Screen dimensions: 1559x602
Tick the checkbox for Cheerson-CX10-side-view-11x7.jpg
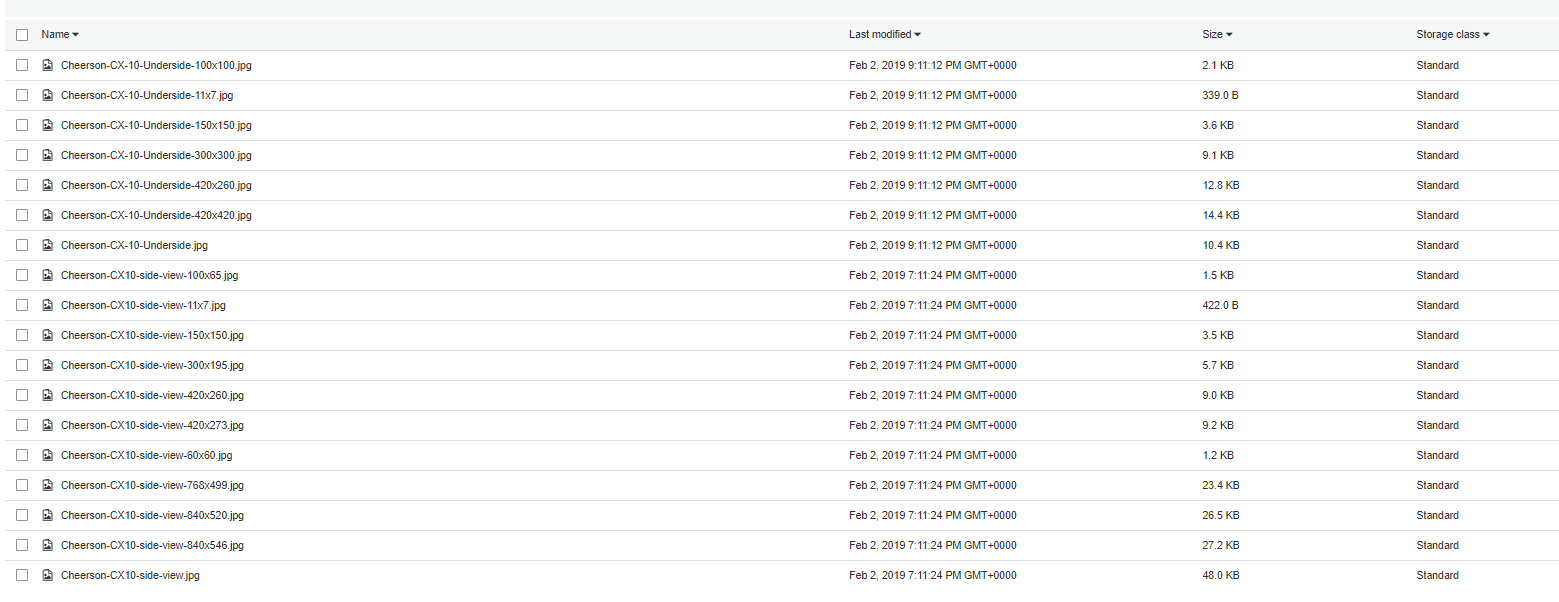[22, 304]
